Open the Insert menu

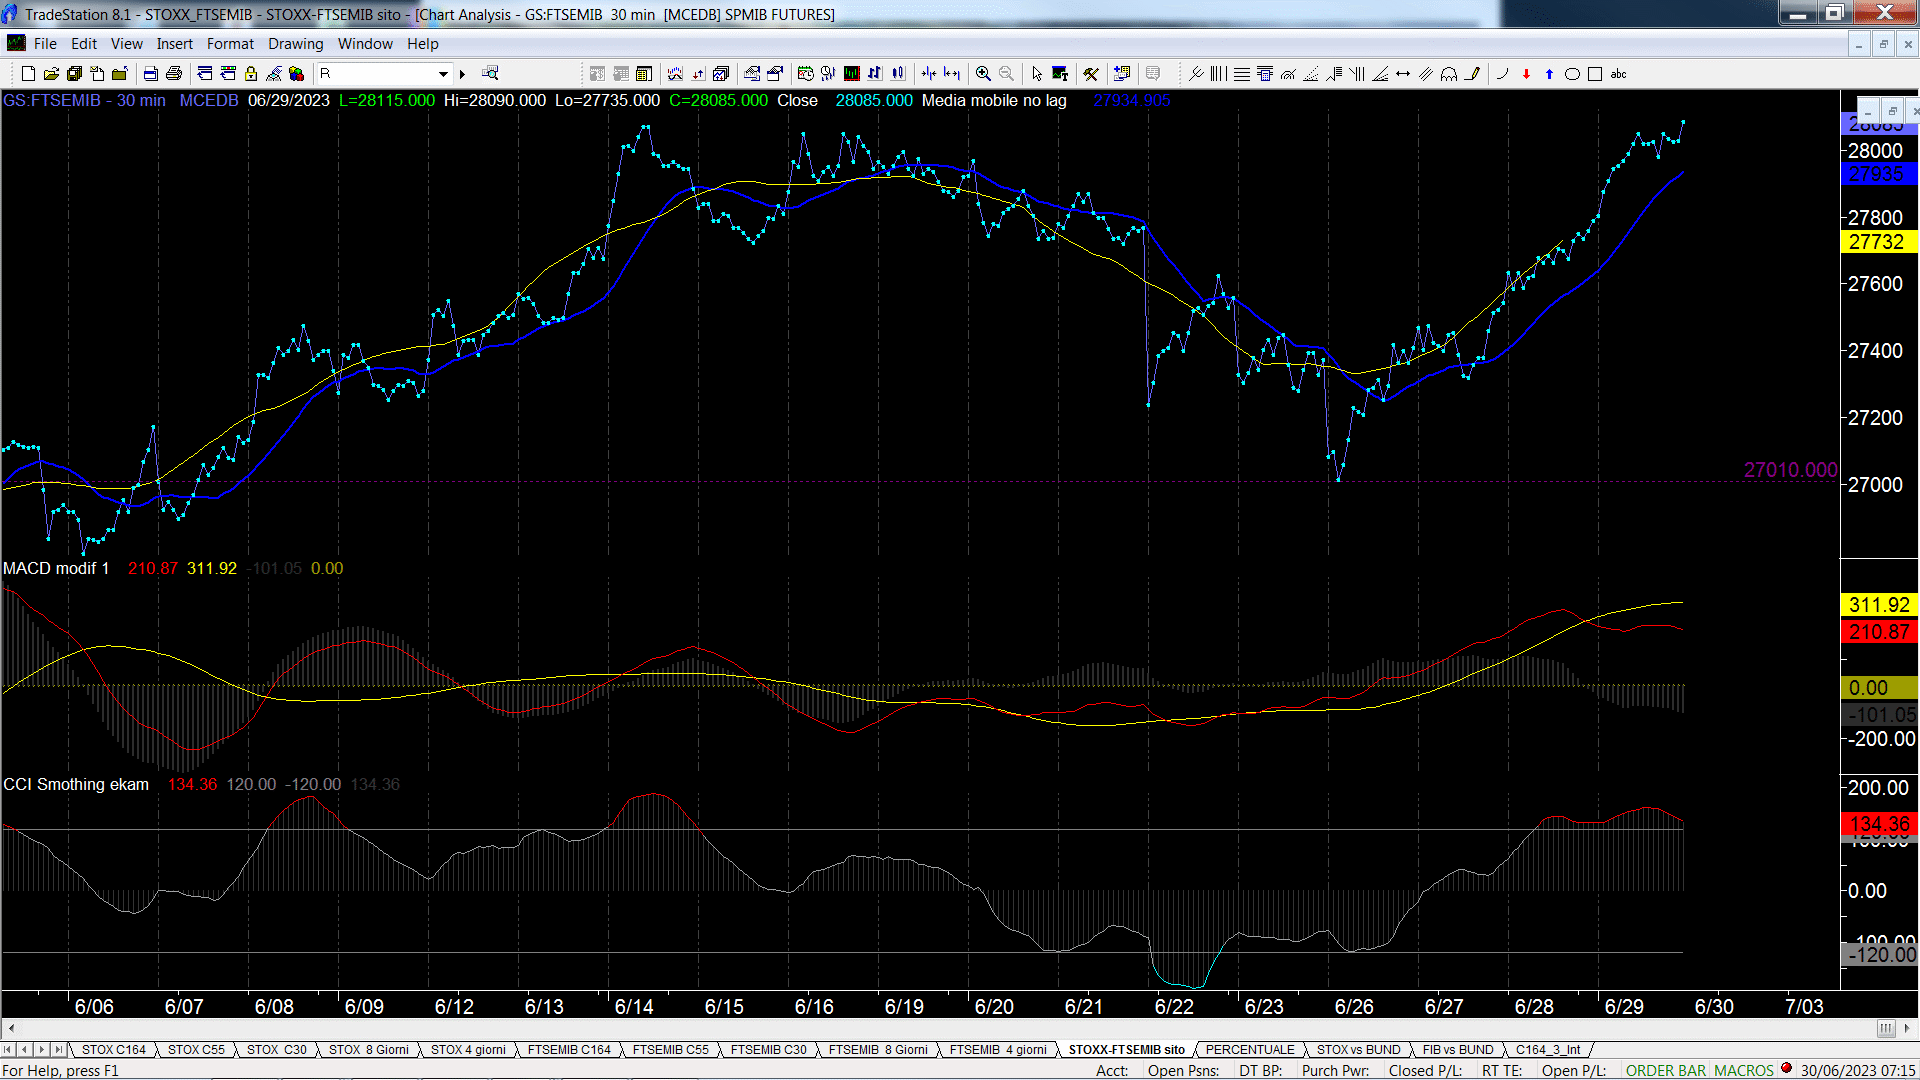point(174,44)
